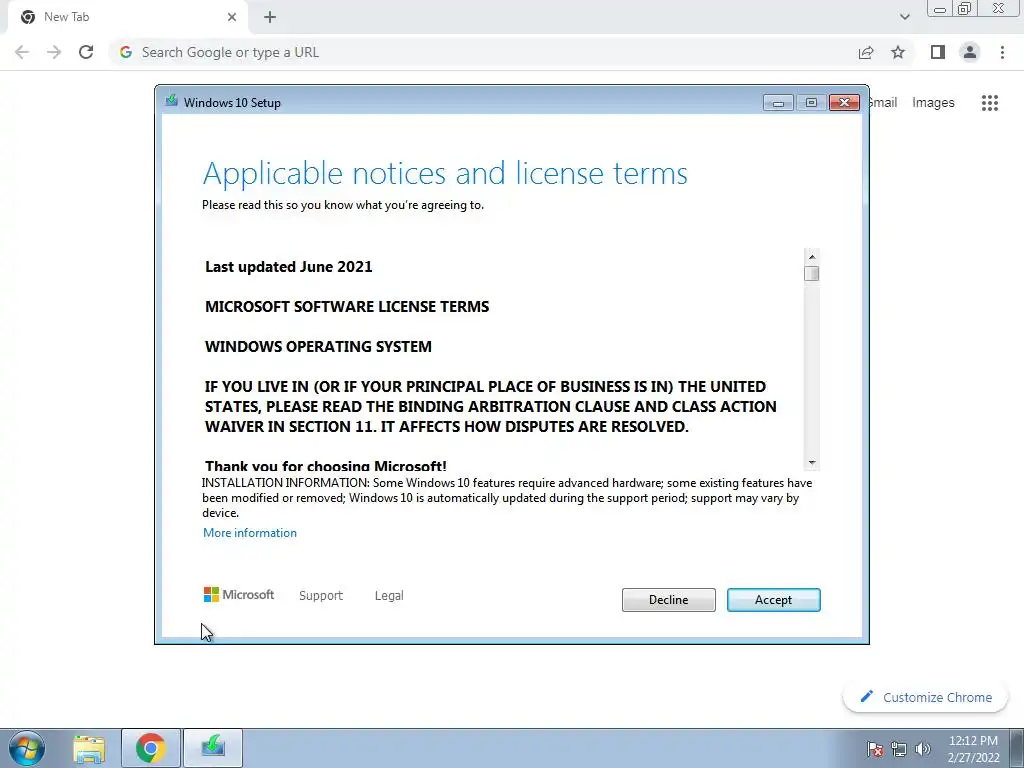Open the Google apps grid

[x=990, y=103]
